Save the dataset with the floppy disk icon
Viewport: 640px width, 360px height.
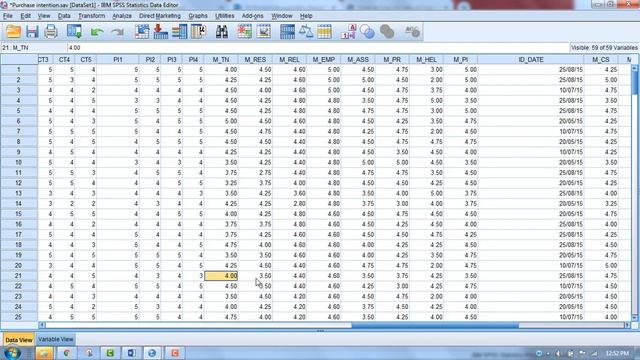click(32, 31)
